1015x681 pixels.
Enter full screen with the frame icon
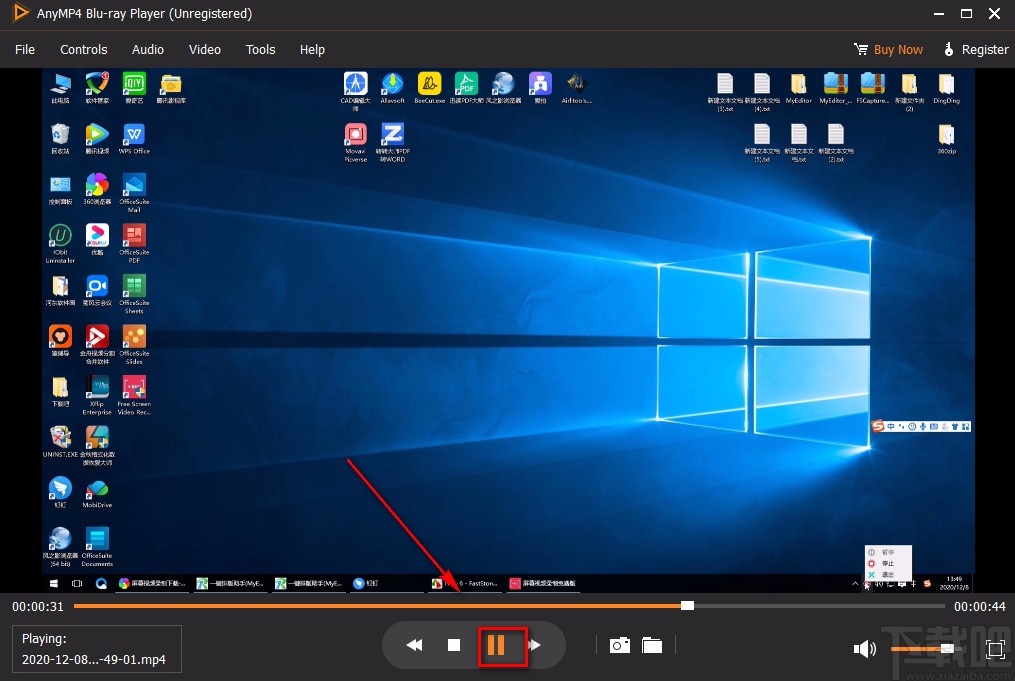pyautogui.click(x=995, y=649)
